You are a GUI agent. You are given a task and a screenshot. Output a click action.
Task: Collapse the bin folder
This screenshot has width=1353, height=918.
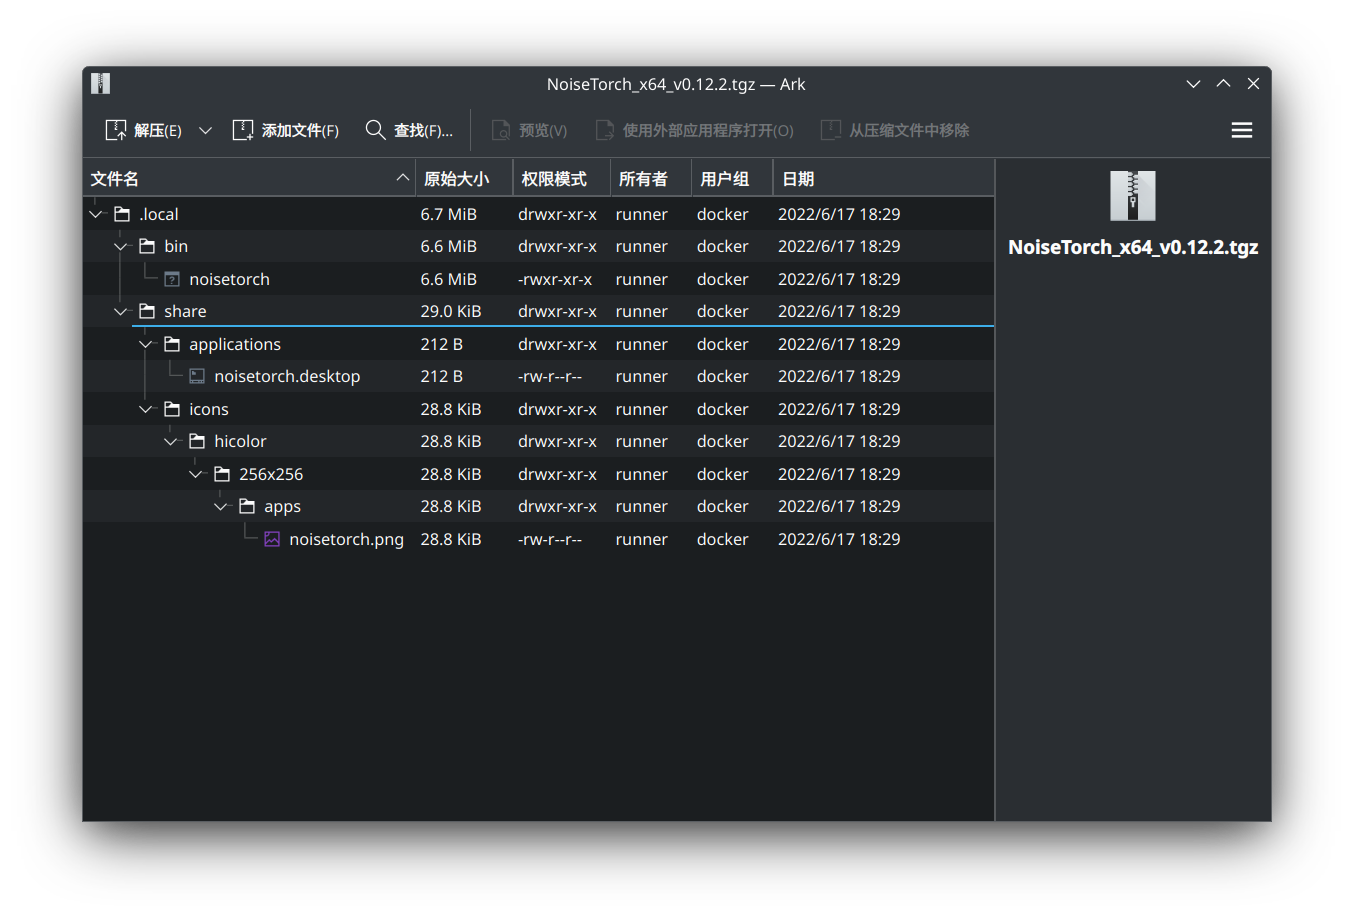(x=121, y=246)
